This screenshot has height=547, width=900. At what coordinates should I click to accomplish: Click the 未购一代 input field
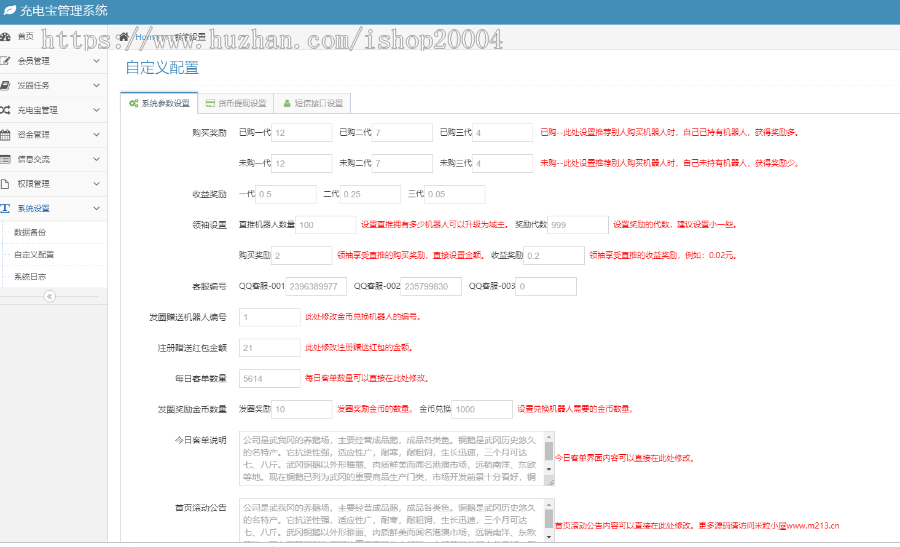302,164
